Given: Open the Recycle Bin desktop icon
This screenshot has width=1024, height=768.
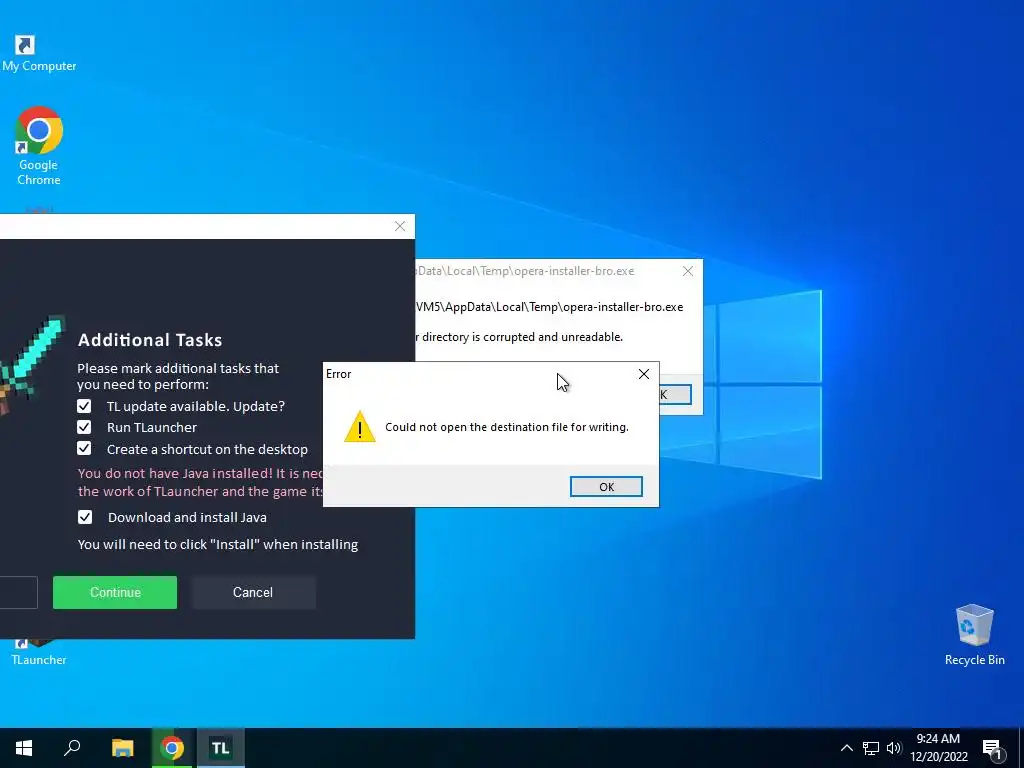Looking at the screenshot, I should (x=974, y=635).
